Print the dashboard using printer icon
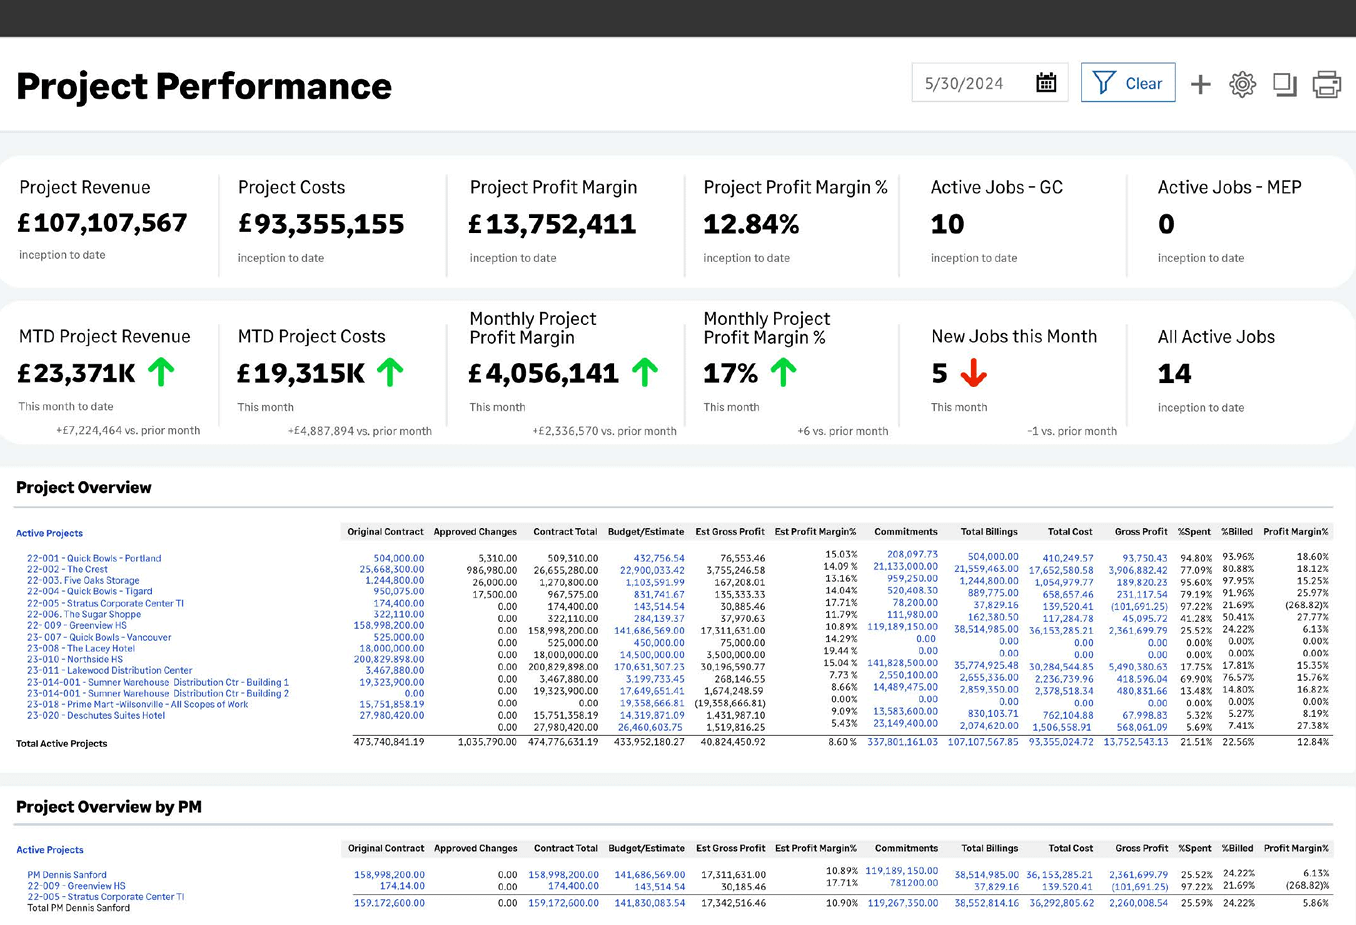The image size is (1356, 925). (x=1327, y=84)
